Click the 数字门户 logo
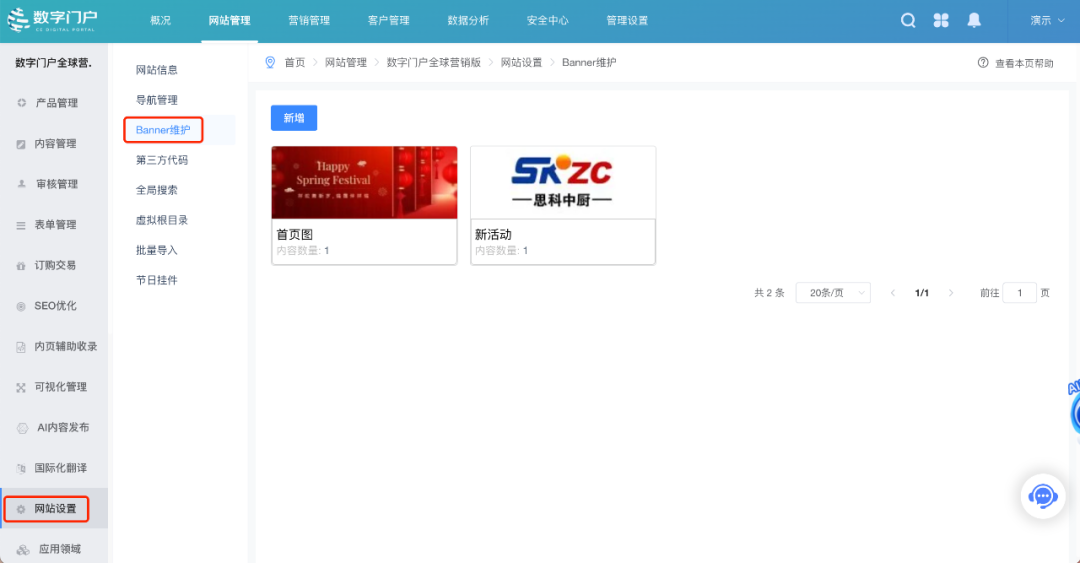 (x=52, y=19)
